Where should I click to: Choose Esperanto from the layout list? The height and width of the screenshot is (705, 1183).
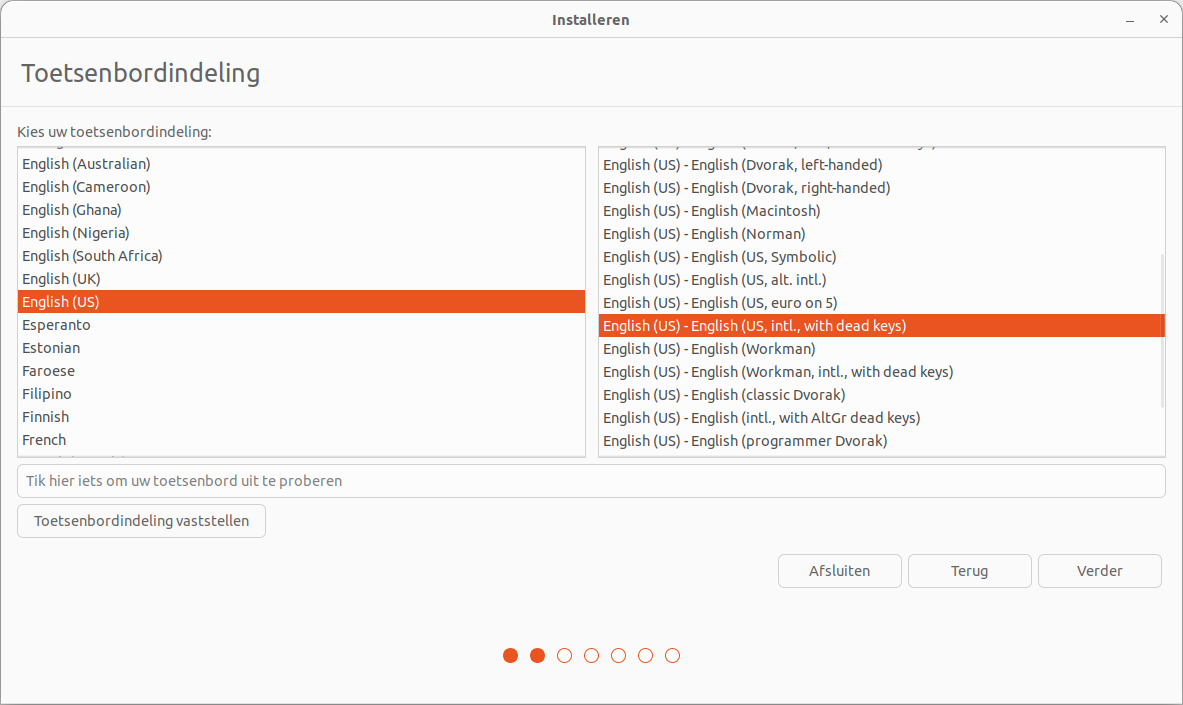point(56,325)
